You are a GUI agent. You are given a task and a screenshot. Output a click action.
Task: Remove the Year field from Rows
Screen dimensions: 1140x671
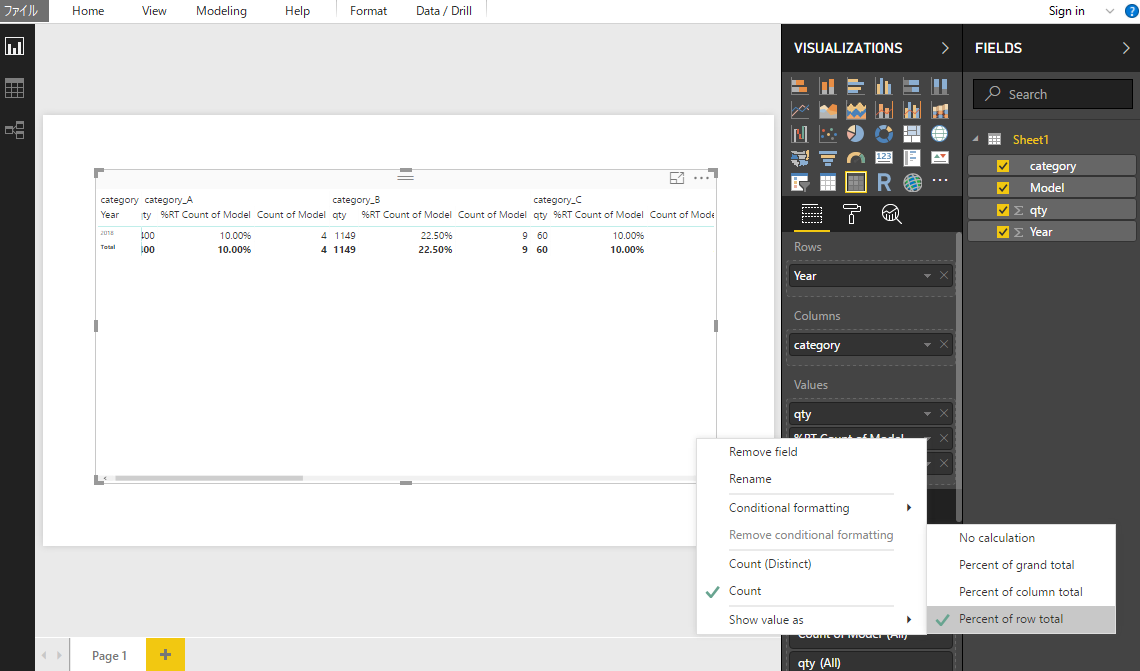944,276
